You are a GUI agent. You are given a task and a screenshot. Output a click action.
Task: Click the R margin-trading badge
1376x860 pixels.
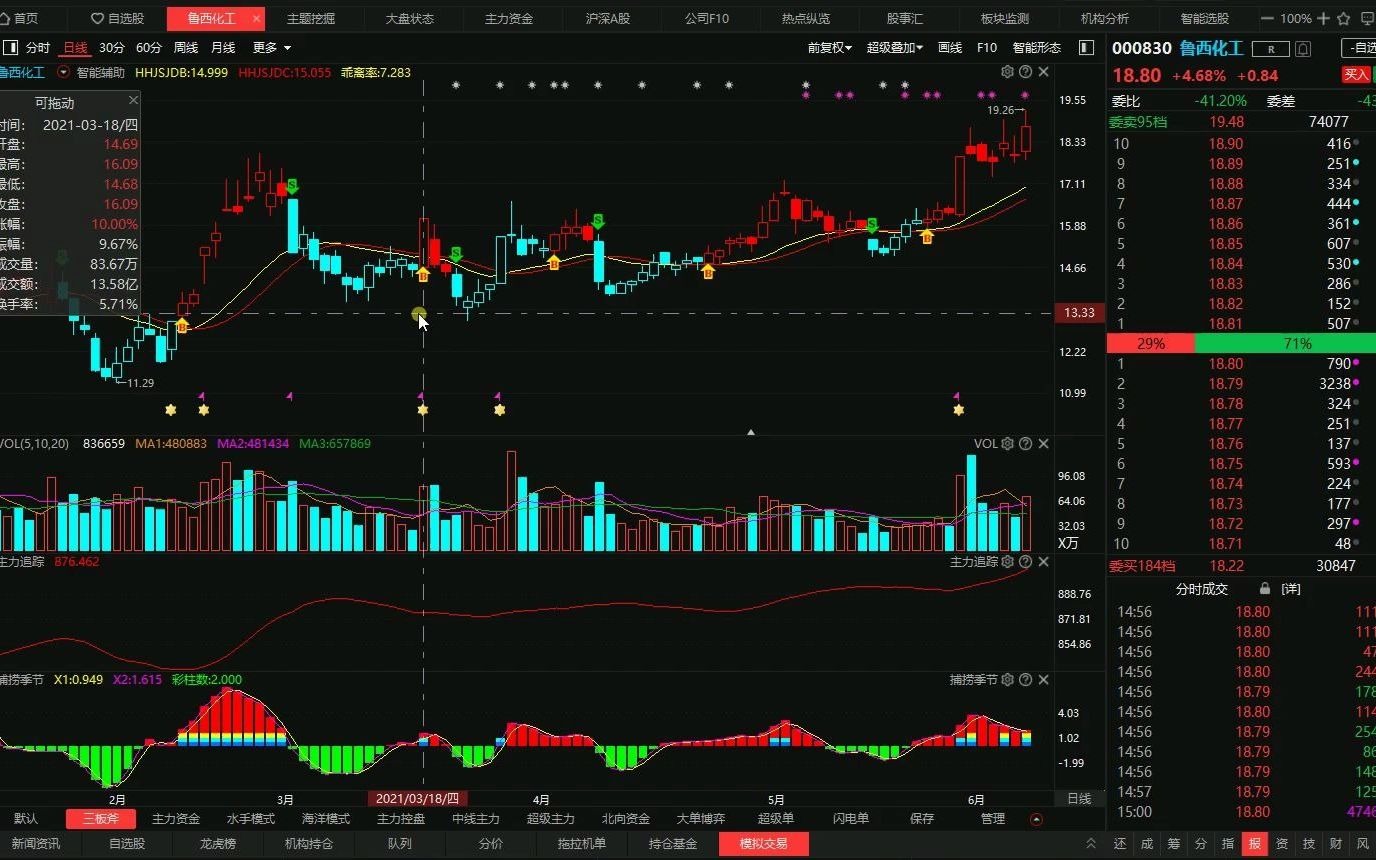tap(1271, 48)
